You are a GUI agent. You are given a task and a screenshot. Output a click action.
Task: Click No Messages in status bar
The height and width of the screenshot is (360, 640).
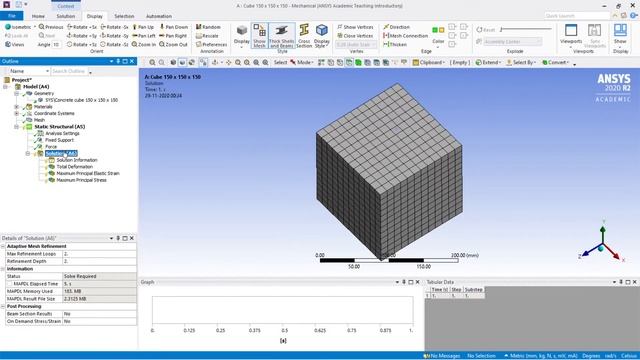tap(442, 356)
